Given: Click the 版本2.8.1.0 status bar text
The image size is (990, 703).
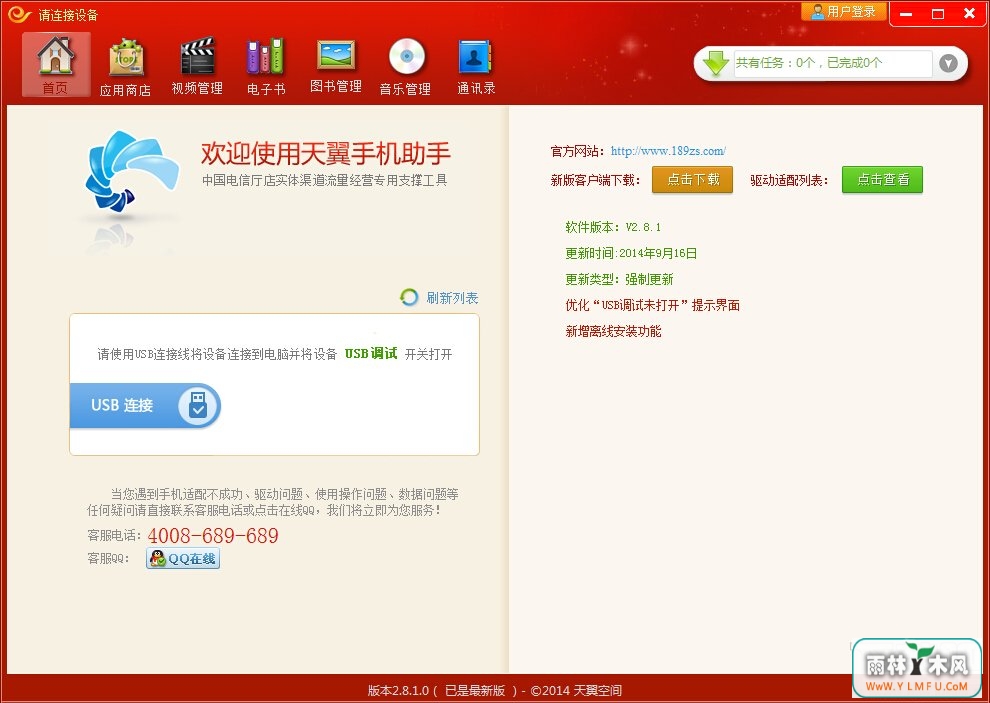Looking at the screenshot, I should [x=494, y=690].
